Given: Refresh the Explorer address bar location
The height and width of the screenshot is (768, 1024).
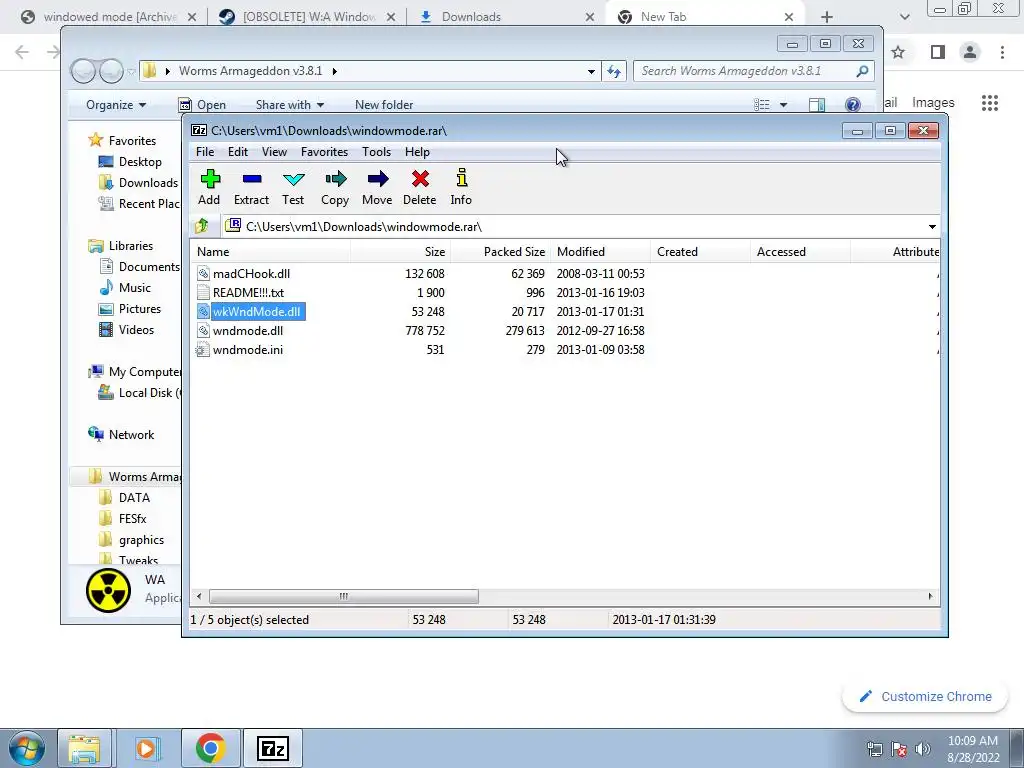Looking at the screenshot, I should pos(614,71).
